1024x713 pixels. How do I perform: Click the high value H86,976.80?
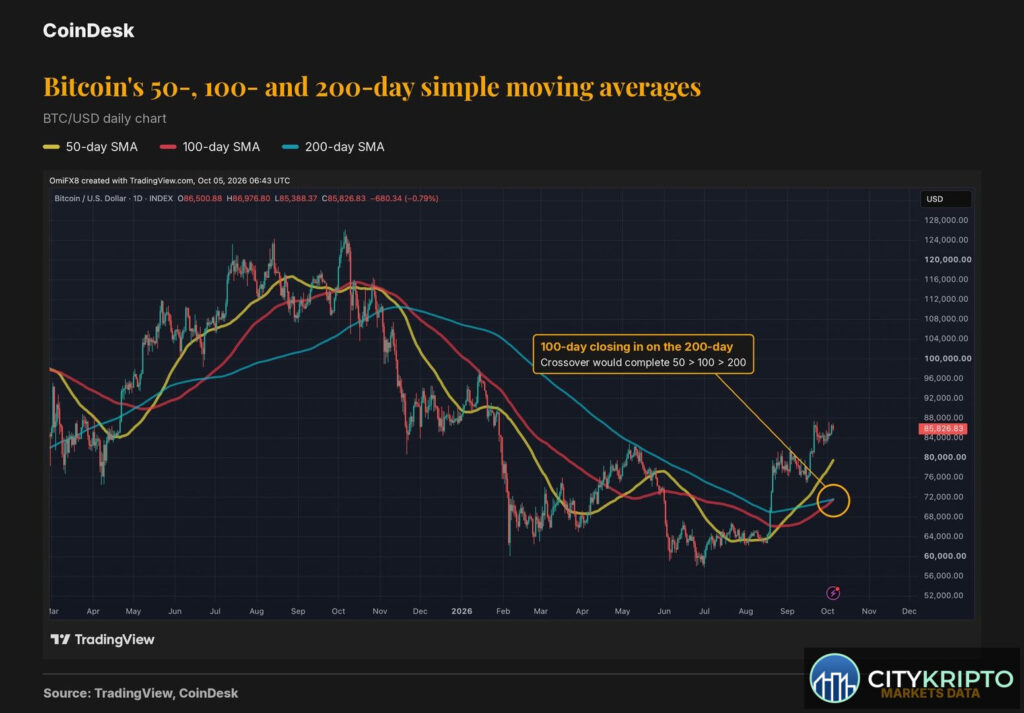pyautogui.click(x=248, y=198)
